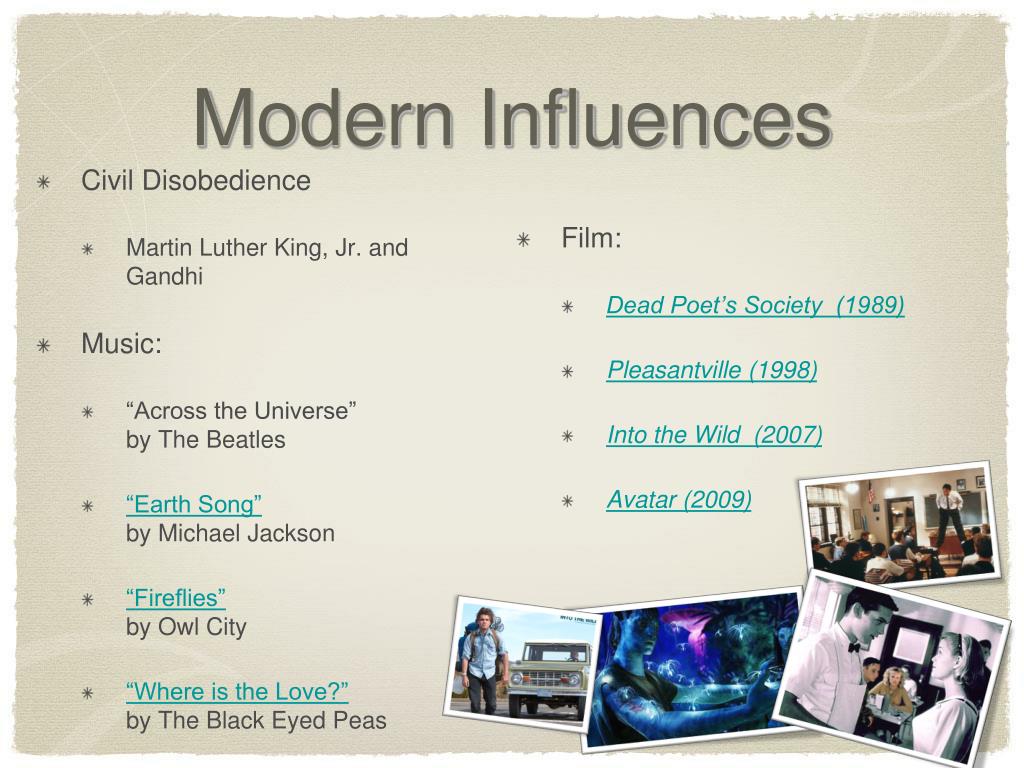
Task: Click the "Music:" heading
Action: 121,343
